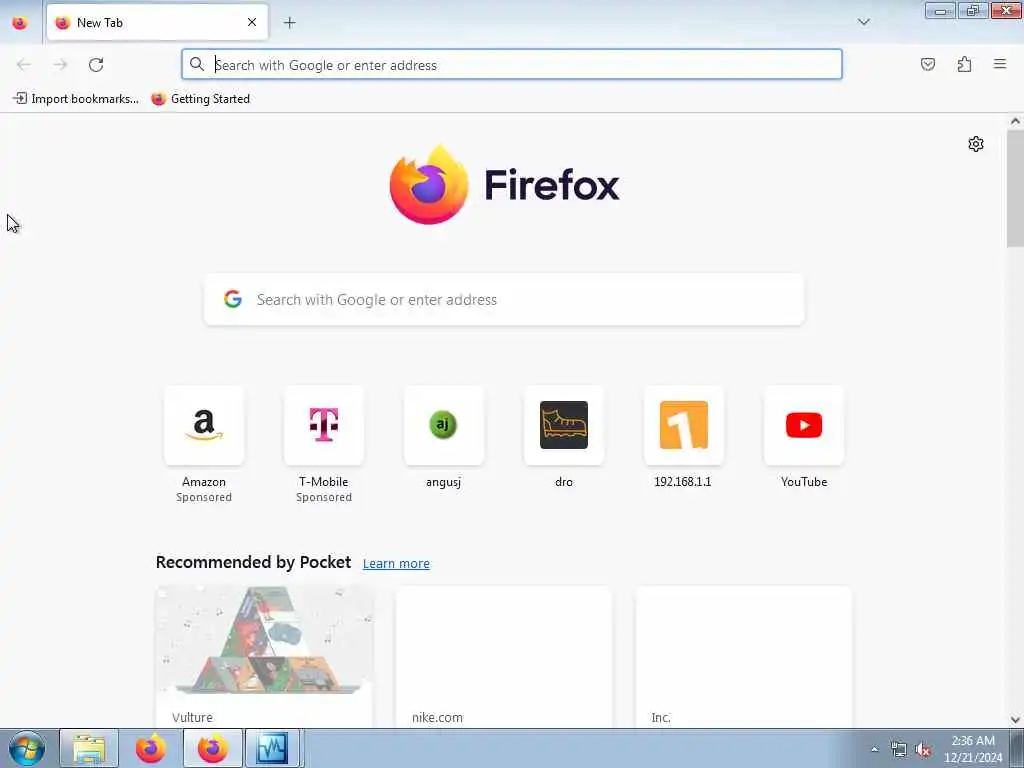Open Windows Explorer from the taskbar
1024x768 pixels.
coord(89,748)
